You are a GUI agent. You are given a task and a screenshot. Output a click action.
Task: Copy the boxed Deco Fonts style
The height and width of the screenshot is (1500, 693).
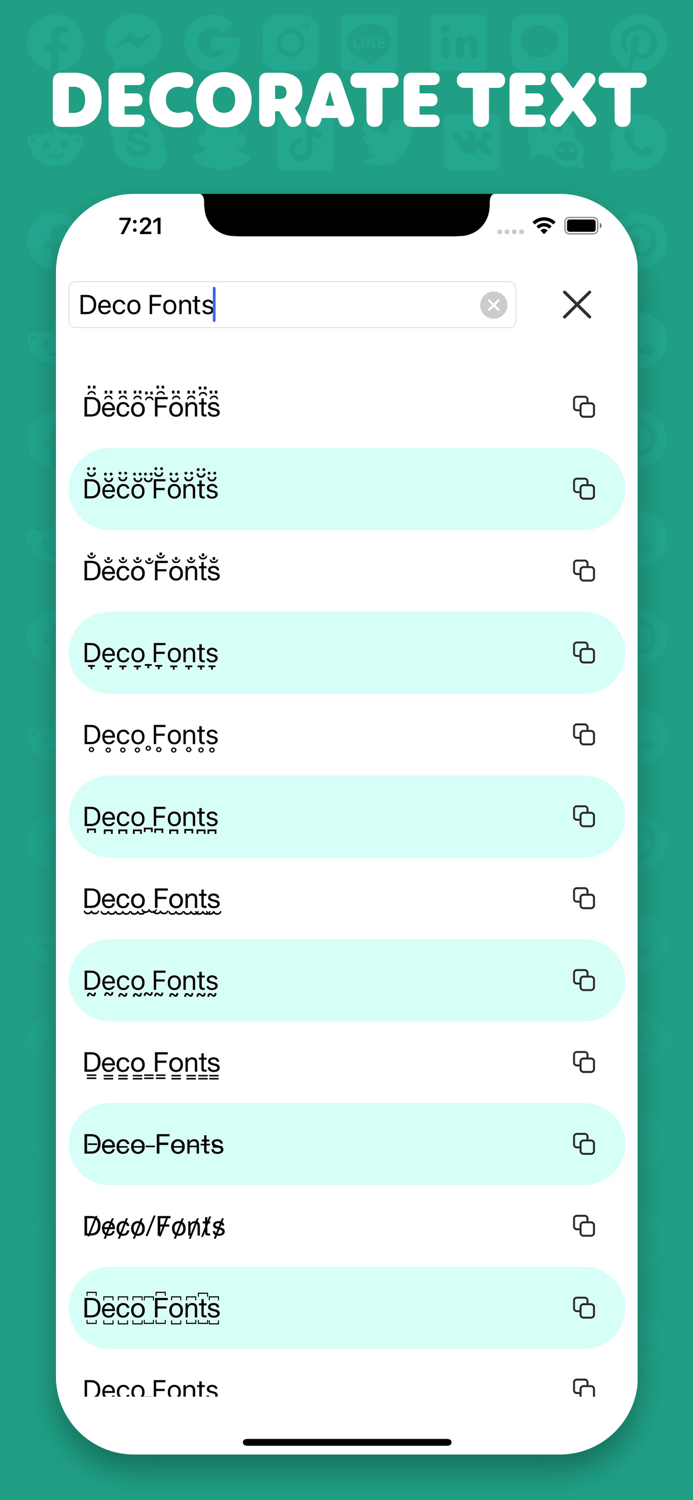pos(583,1307)
